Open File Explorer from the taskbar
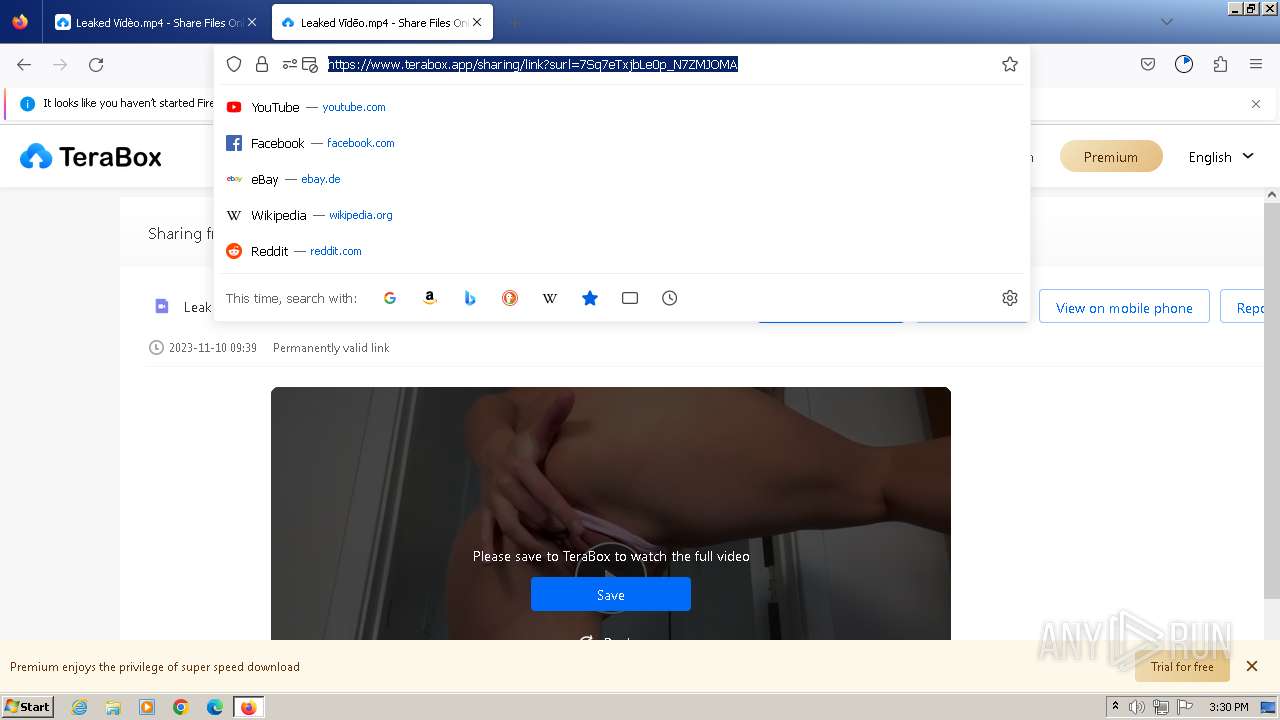Image resolution: width=1280 pixels, height=720 pixels. click(113, 707)
